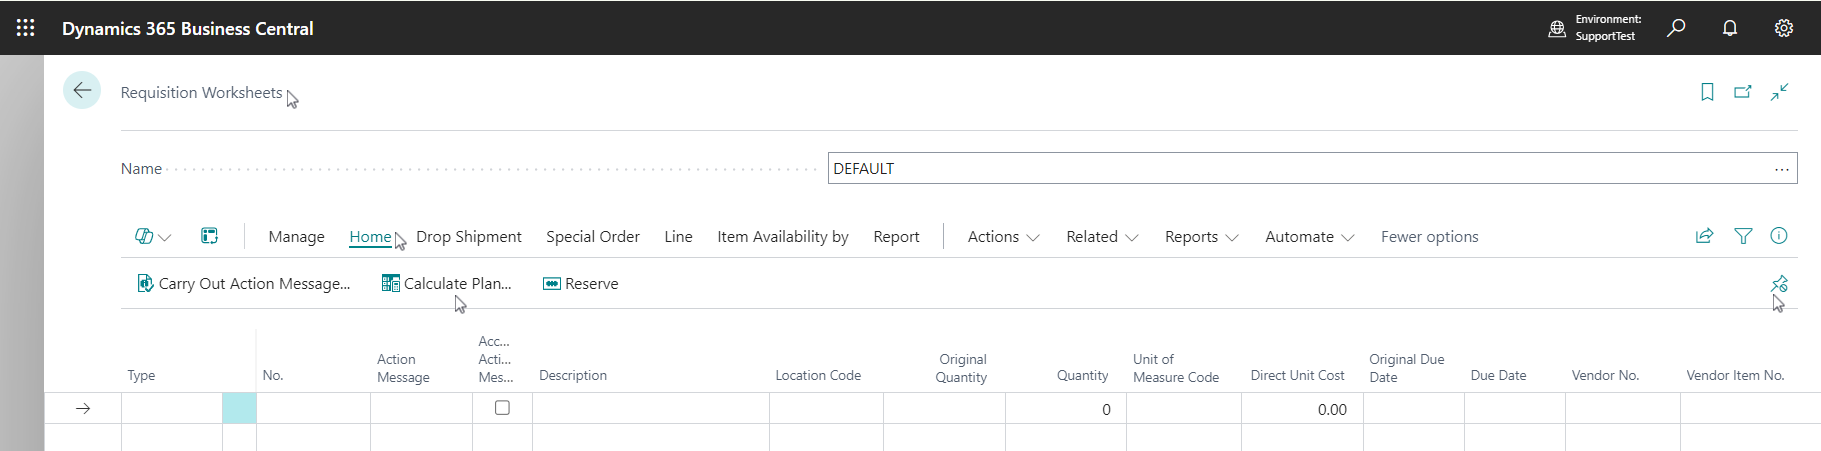Image resolution: width=1821 pixels, height=451 pixels.
Task: Click the Accept Action Message column header
Action: pyautogui.click(x=495, y=359)
